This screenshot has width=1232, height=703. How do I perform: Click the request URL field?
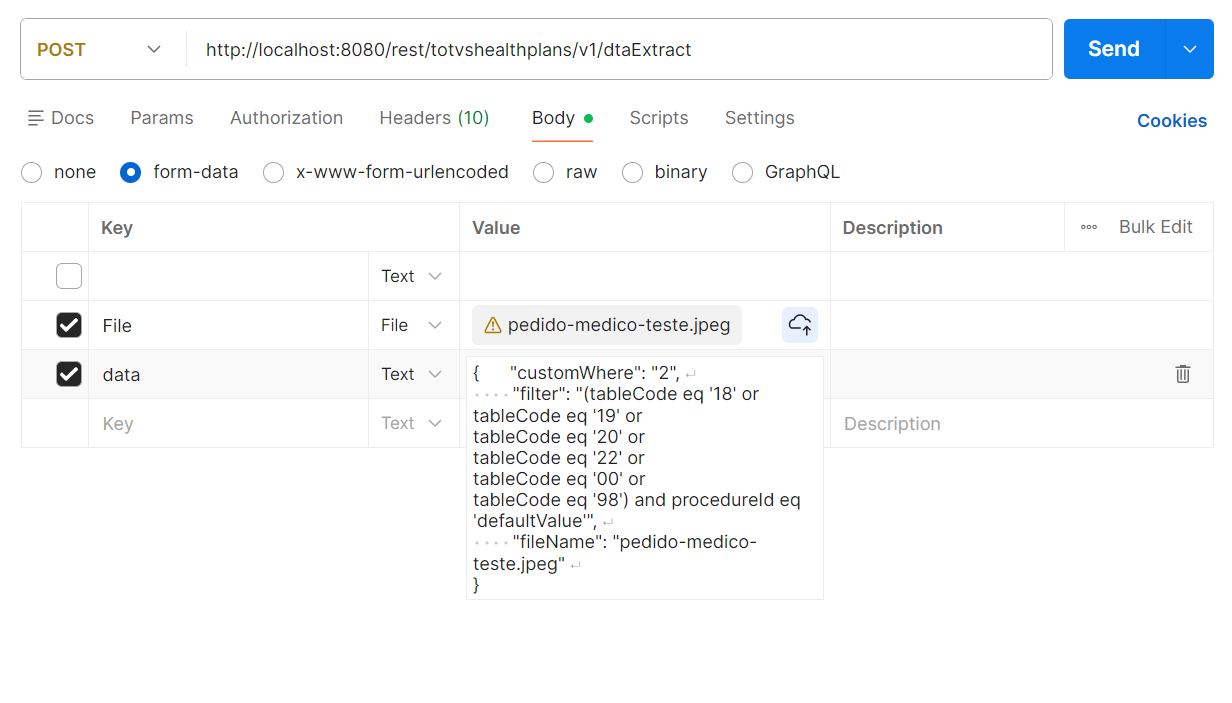(x=620, y=49)
